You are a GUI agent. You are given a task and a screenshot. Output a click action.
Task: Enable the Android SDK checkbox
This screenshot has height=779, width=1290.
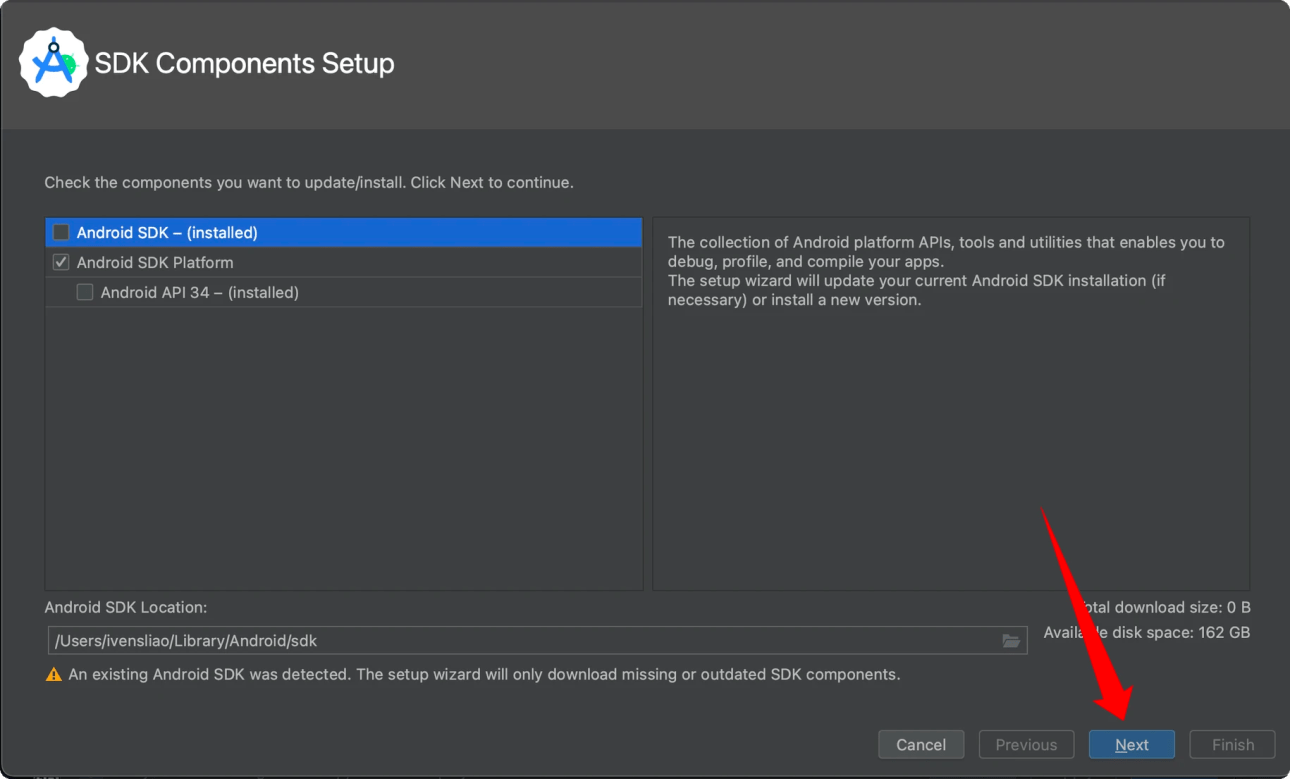click(61, 233)
